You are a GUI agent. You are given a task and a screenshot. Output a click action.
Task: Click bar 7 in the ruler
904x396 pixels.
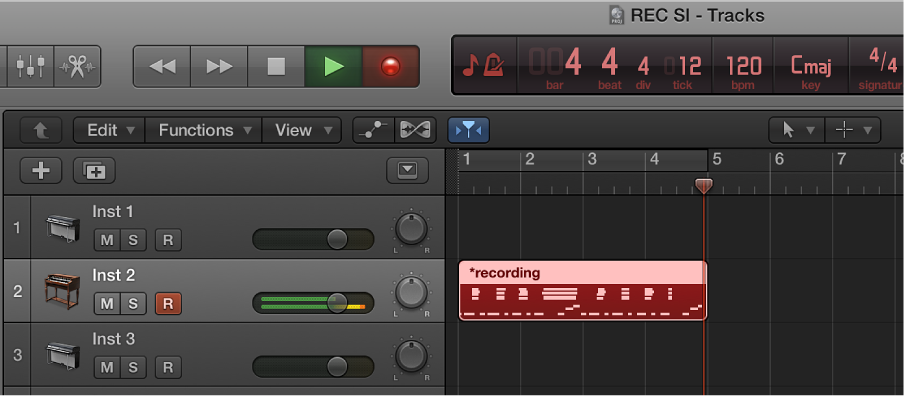point(842,159)
